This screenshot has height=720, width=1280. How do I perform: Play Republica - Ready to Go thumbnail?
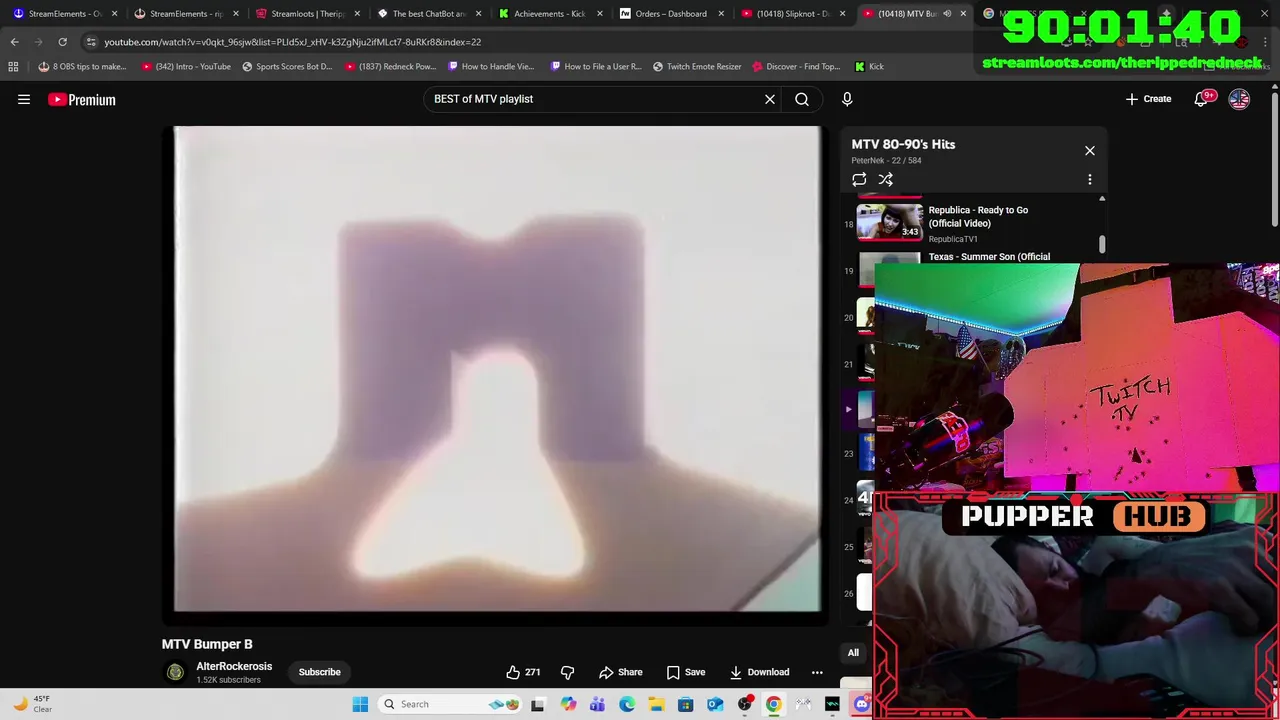click(x=890, y=222)
